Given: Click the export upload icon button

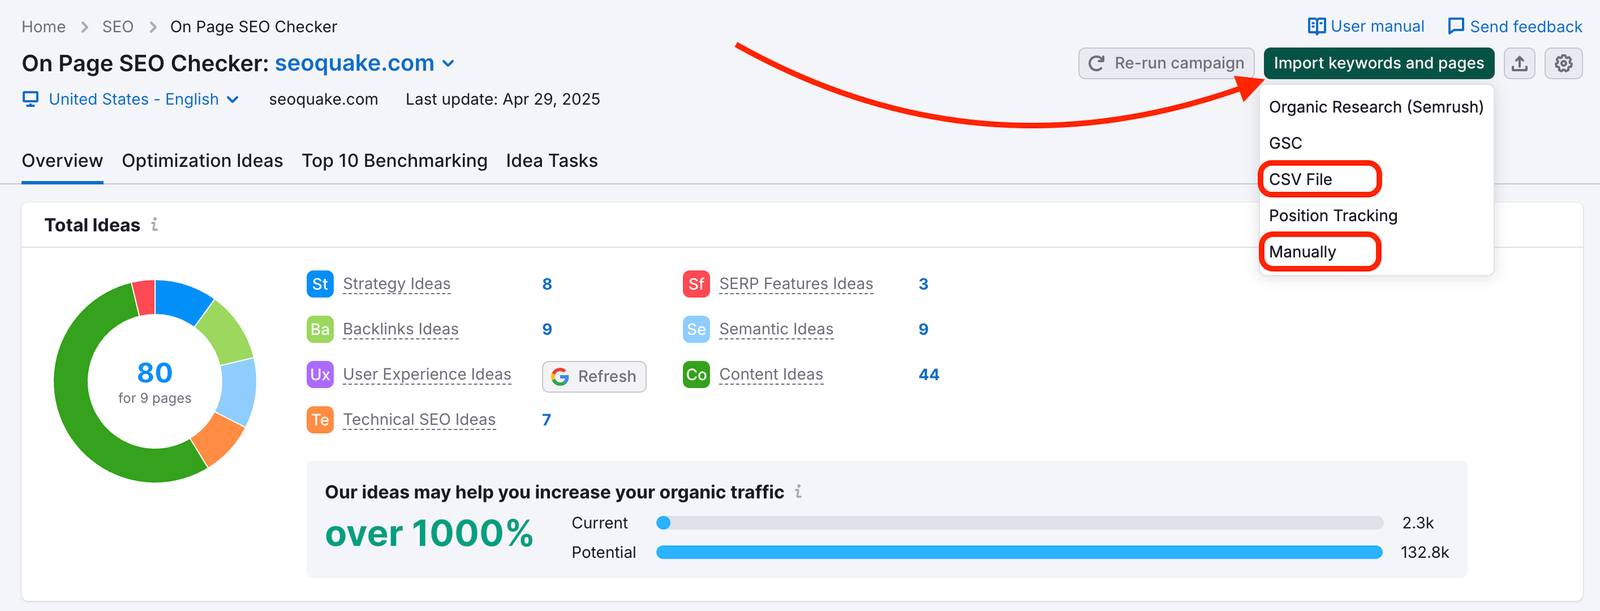Looking at the screenshot, I should [1519, 63].
